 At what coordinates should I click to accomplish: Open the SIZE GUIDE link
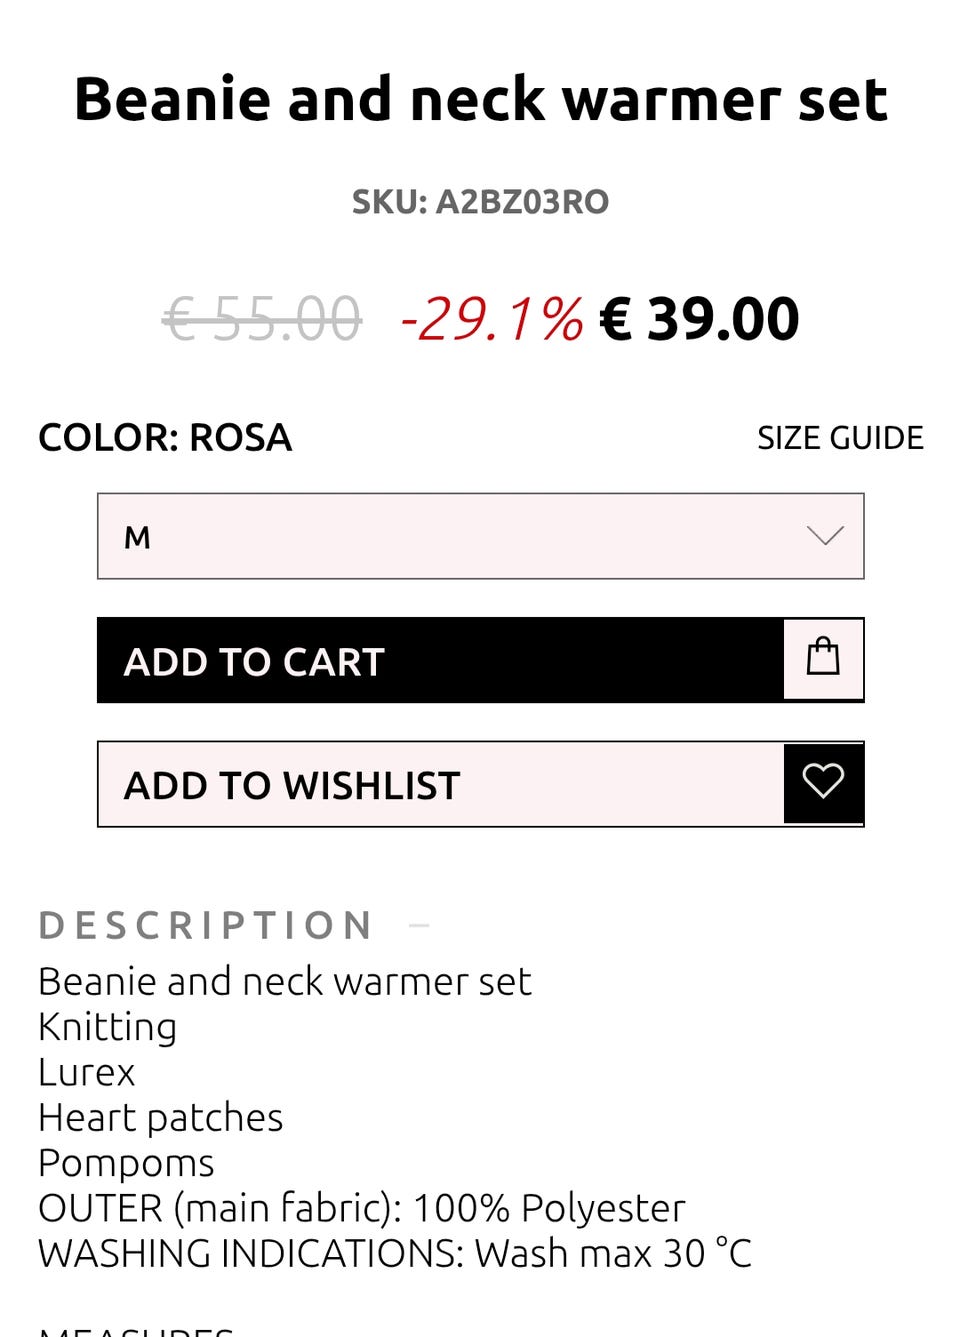click(x=840, y=438)
